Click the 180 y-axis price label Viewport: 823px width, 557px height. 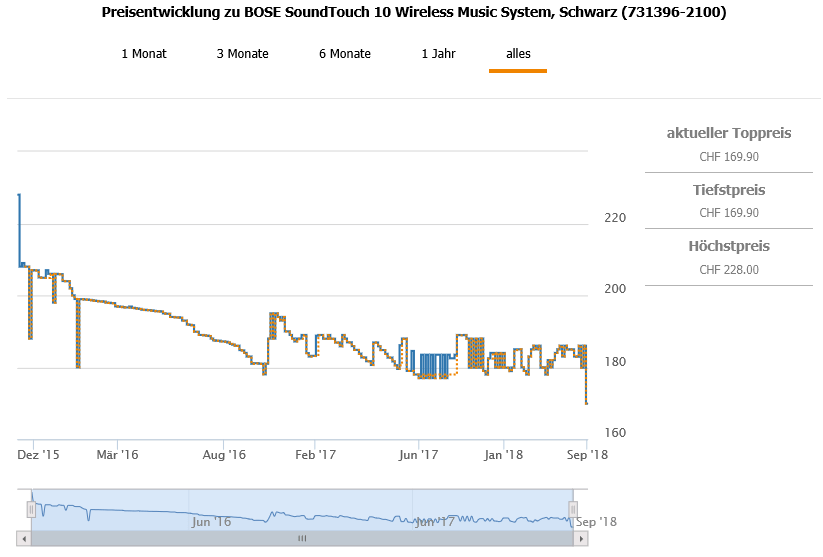(x=615, y=362)
